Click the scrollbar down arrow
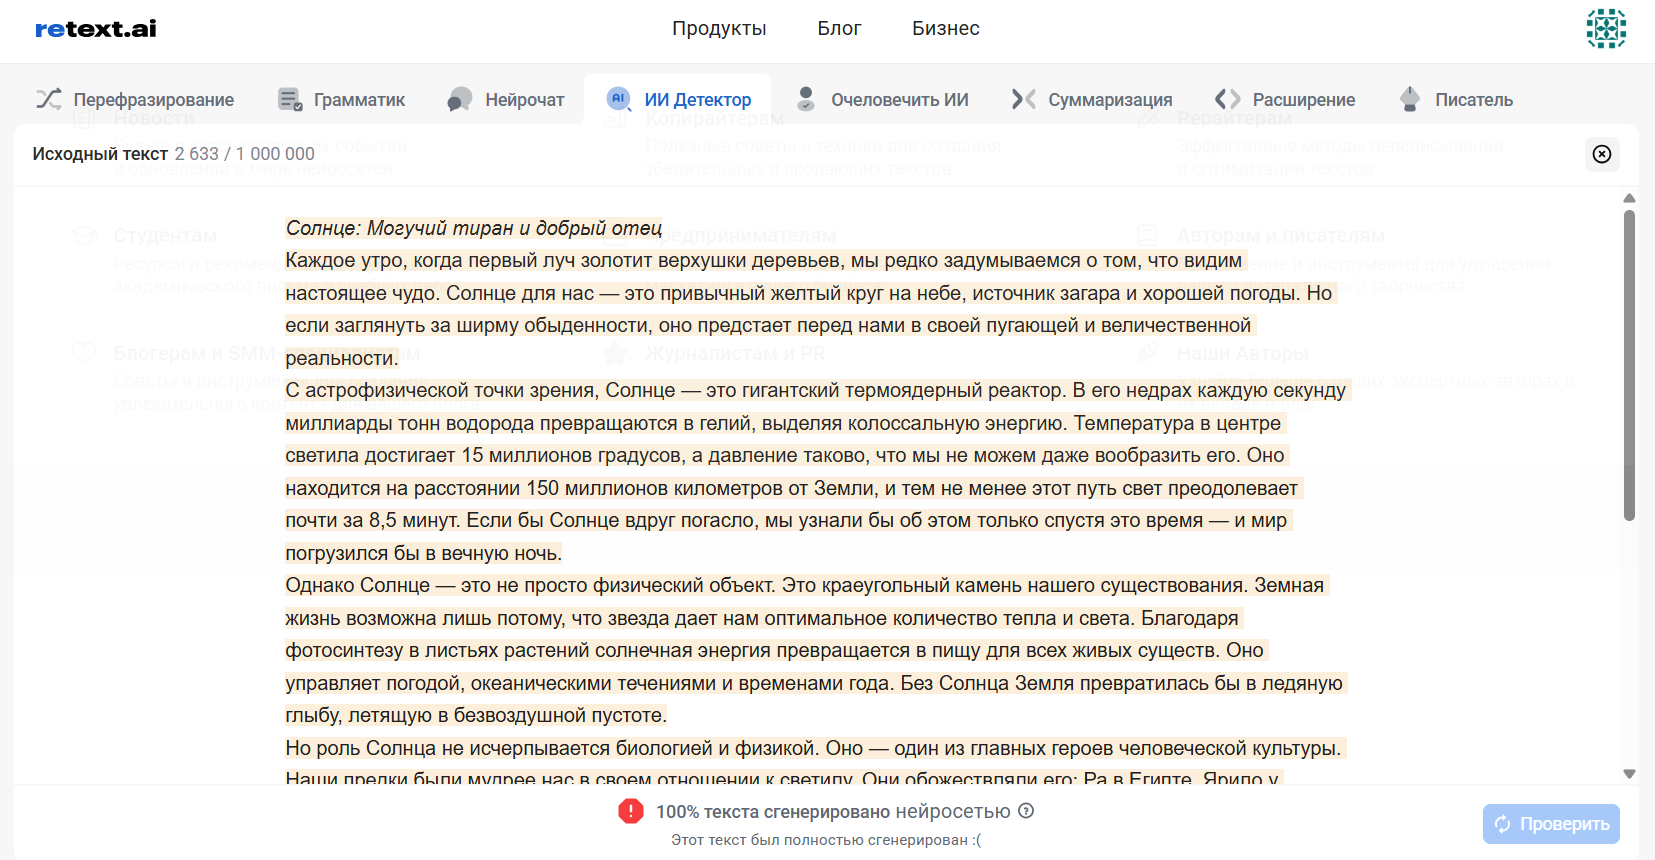This screenshot has width=1655, height=860. pyautogui.click(x=1629, y=774)
